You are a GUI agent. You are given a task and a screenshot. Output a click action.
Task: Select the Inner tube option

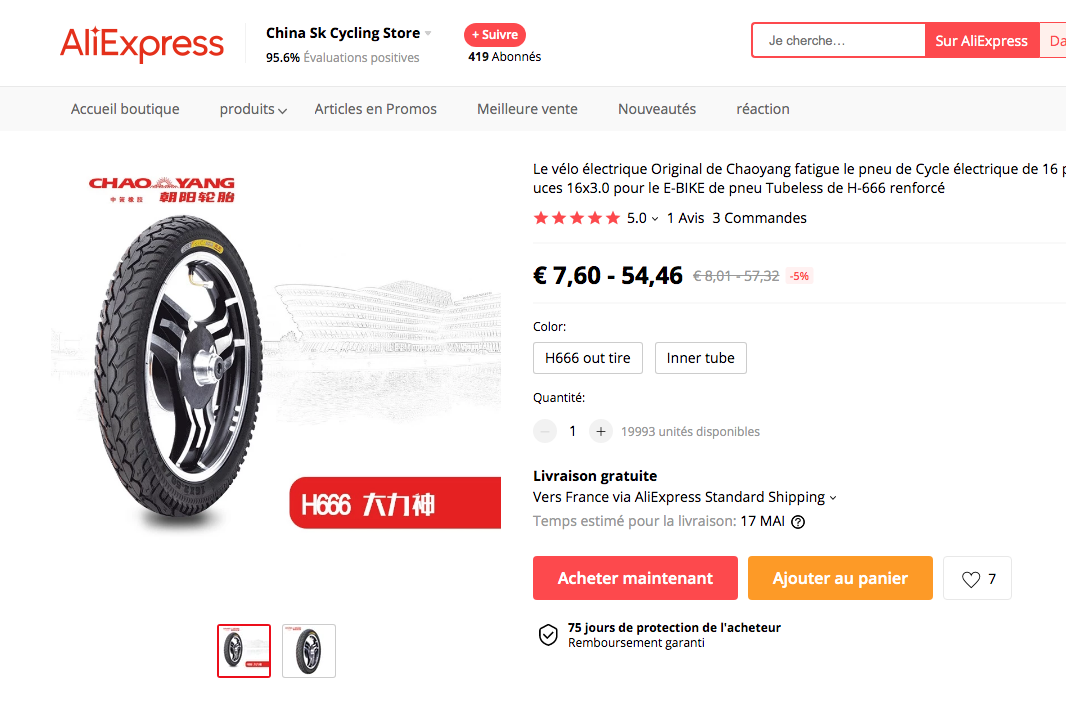(x=700, y=358)
